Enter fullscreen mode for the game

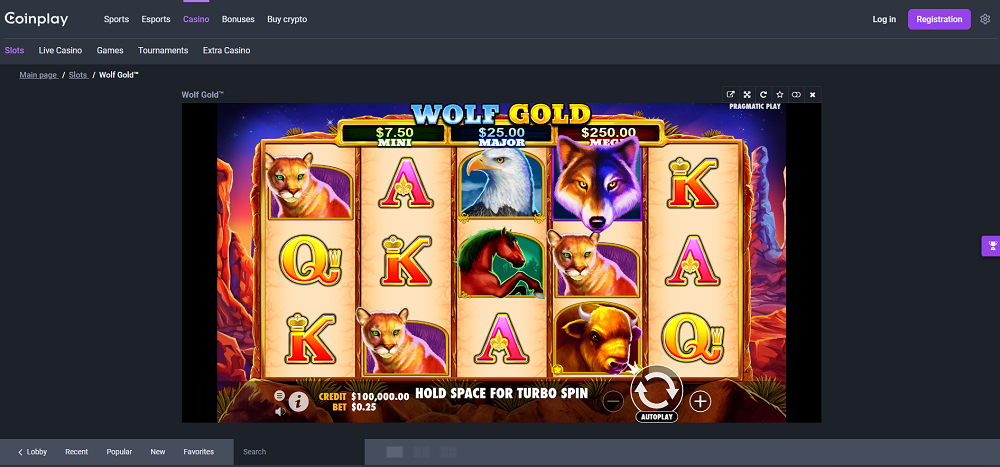[747, 94]
